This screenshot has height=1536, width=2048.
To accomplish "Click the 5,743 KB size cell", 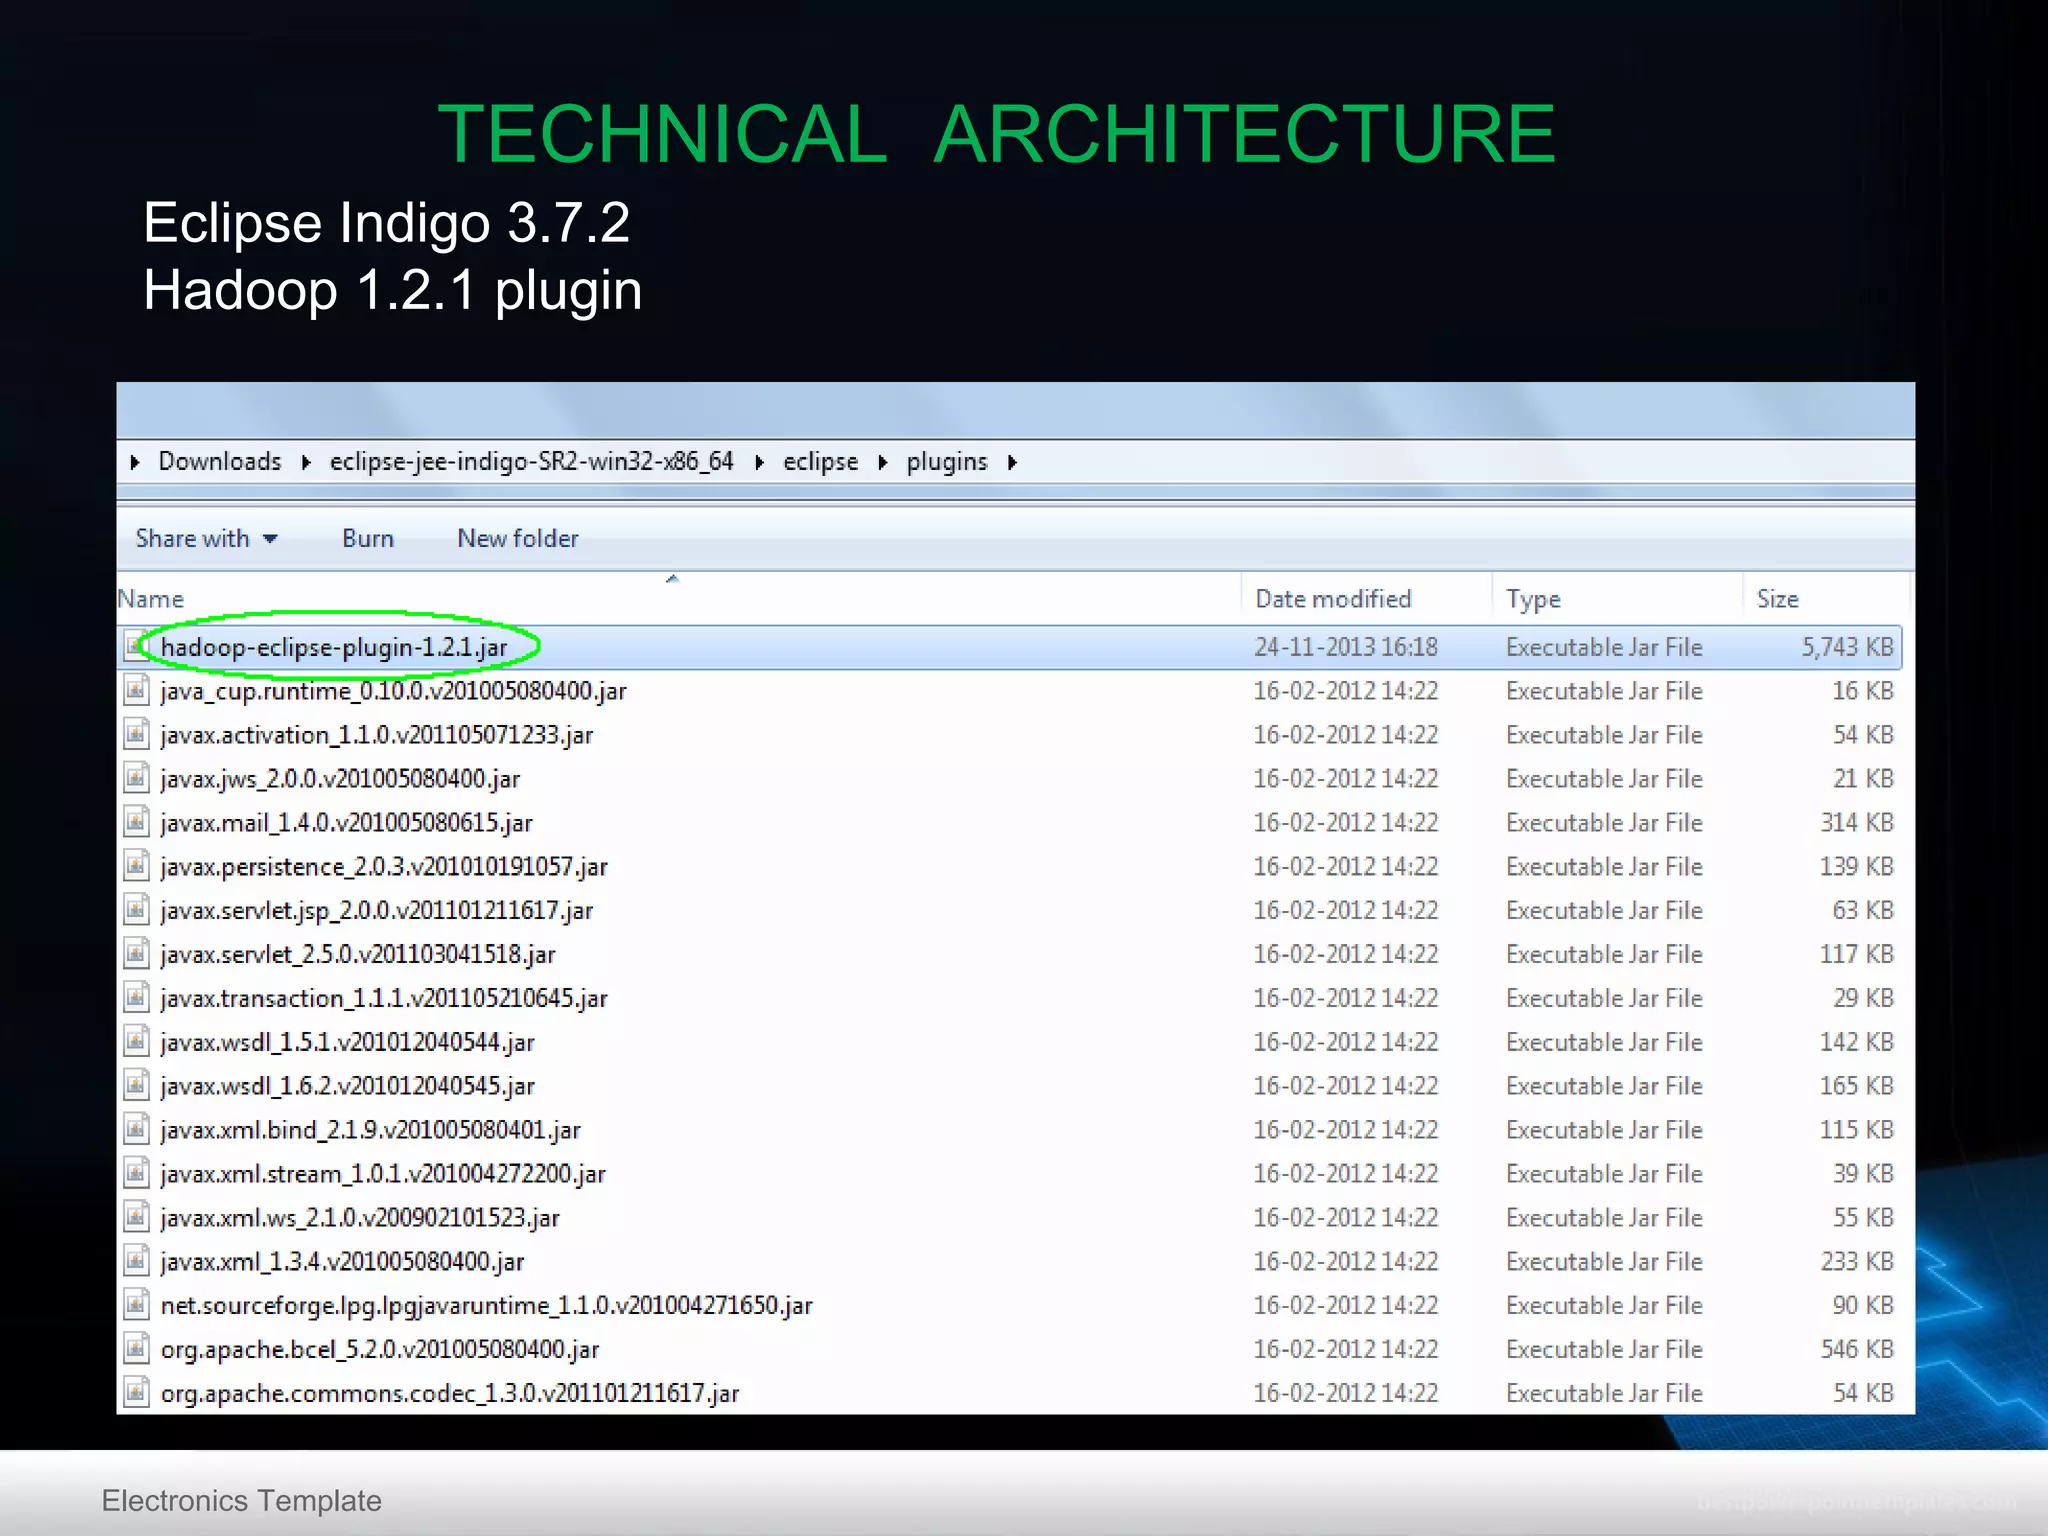I will [1848, 648].
